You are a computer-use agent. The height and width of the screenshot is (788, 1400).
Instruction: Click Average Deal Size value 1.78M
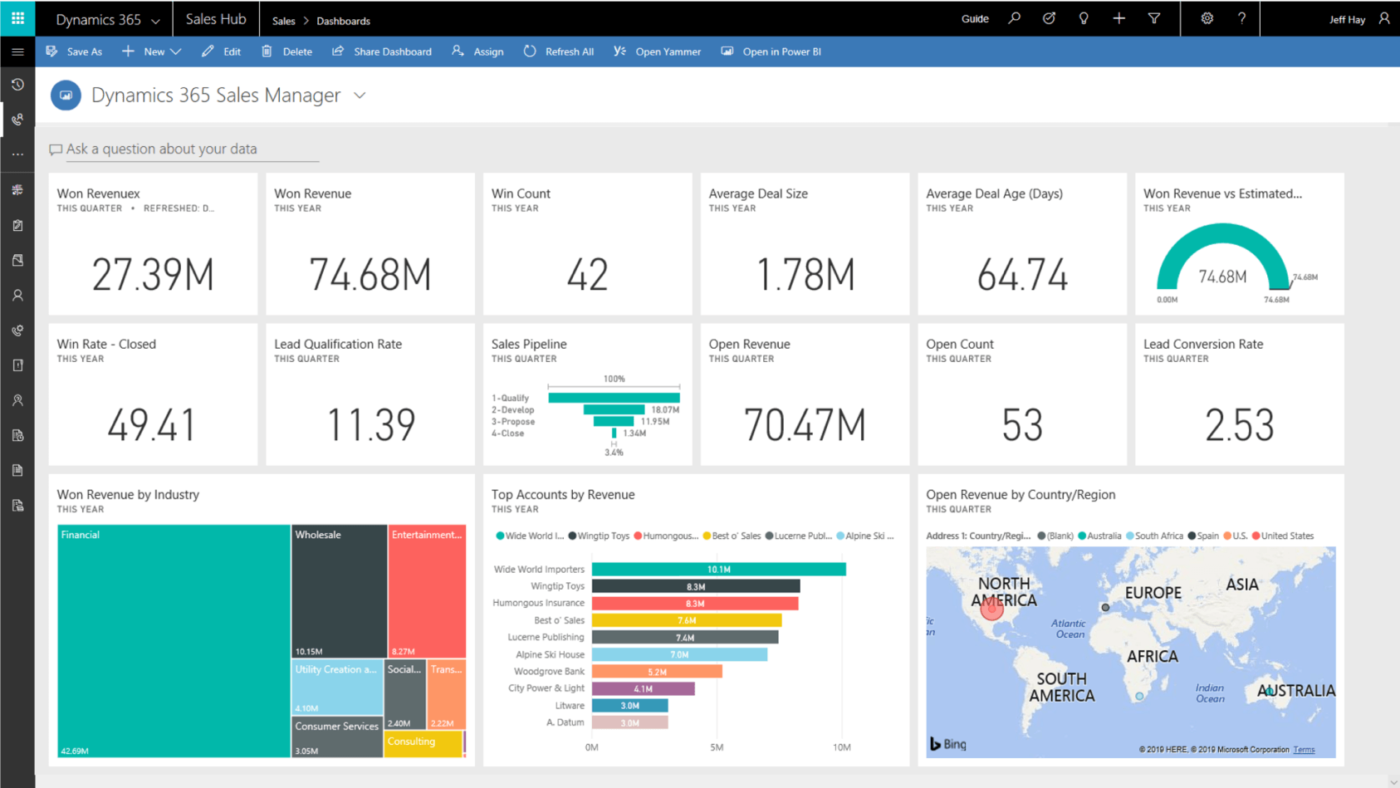point(805,275)
